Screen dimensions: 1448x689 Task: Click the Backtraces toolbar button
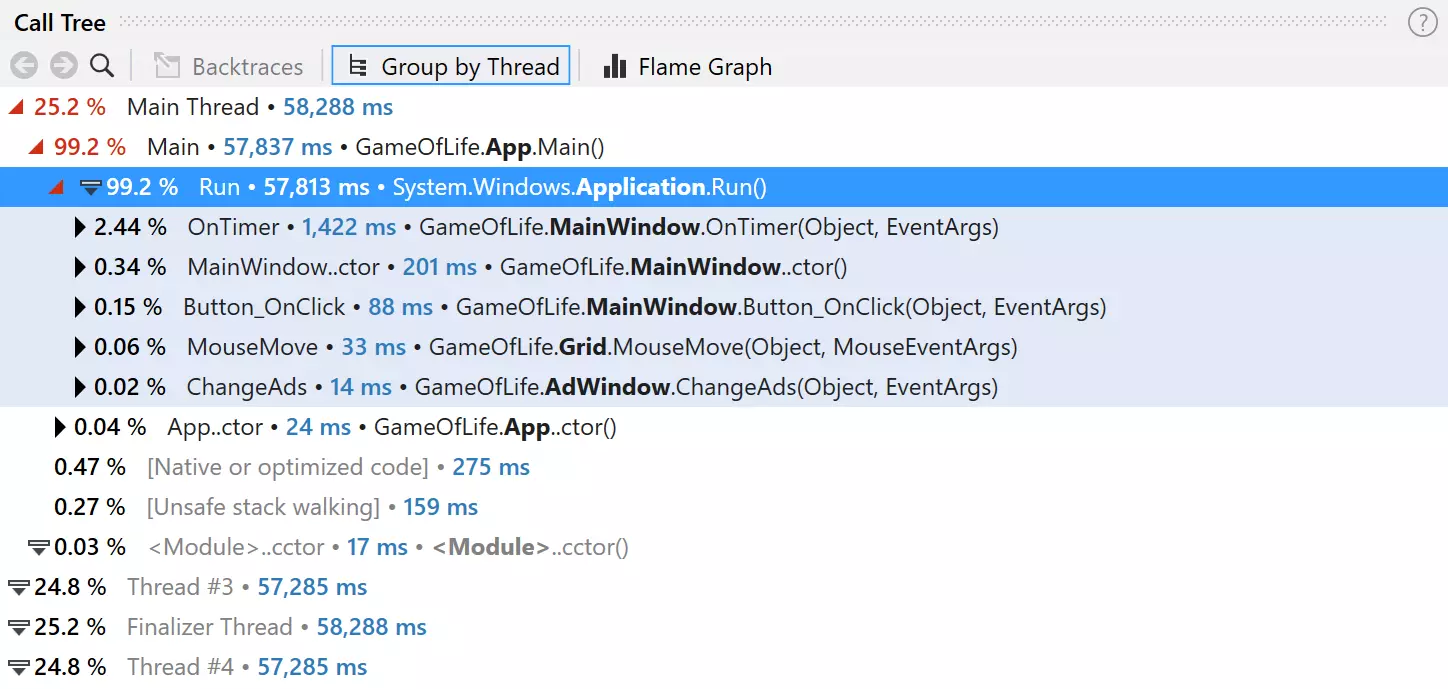tap(229, 67)
